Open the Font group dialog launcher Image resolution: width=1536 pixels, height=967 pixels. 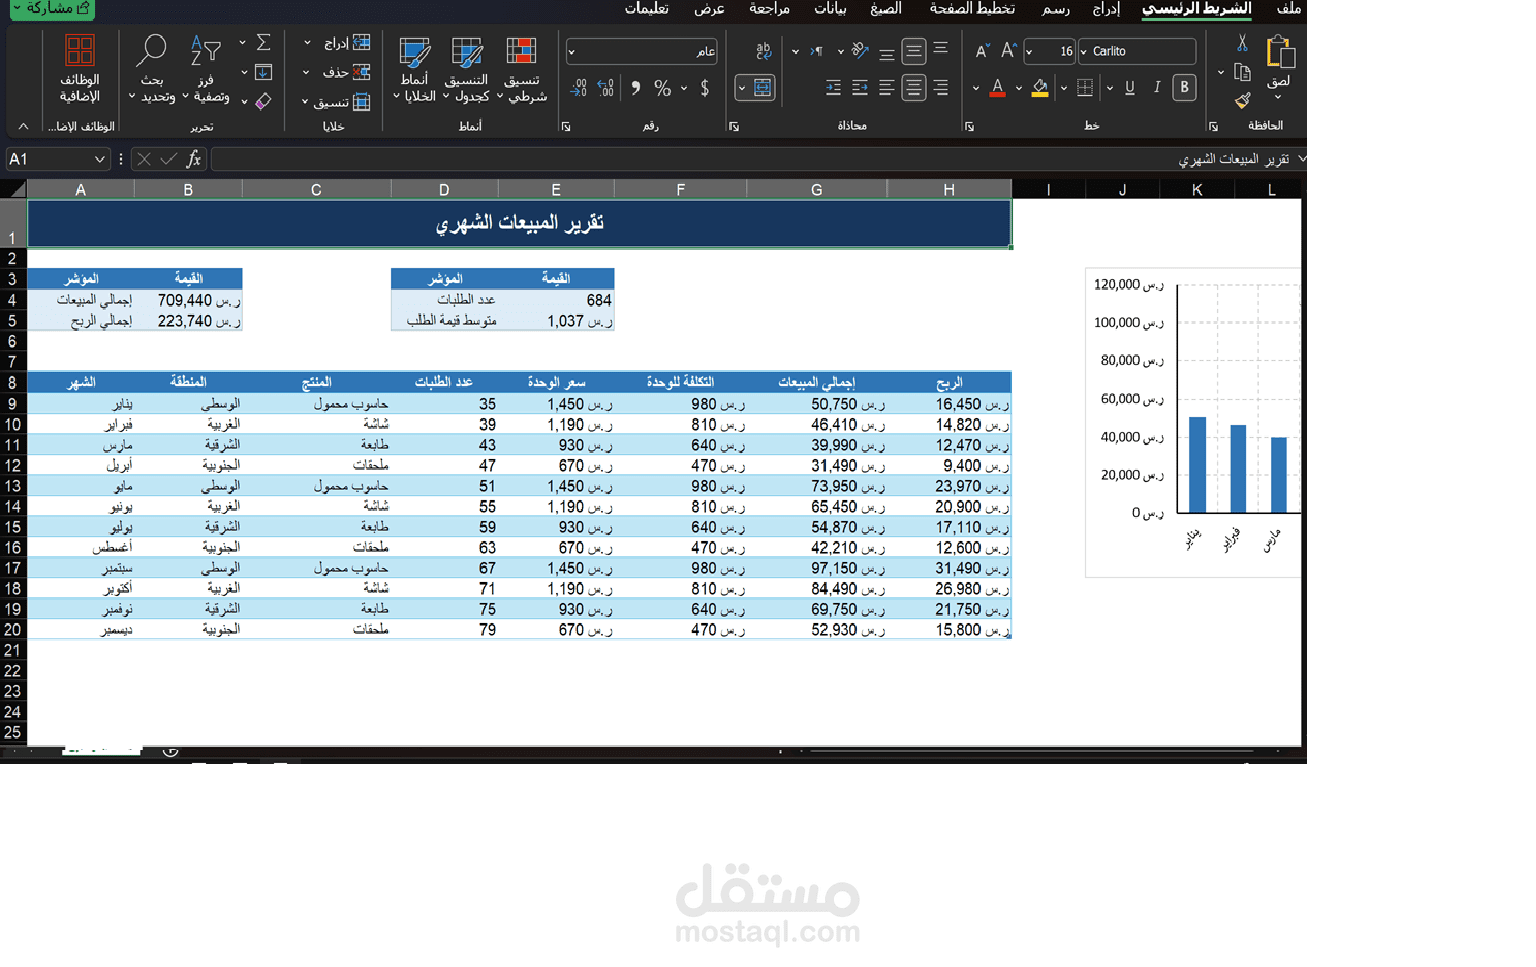[969, 126]
